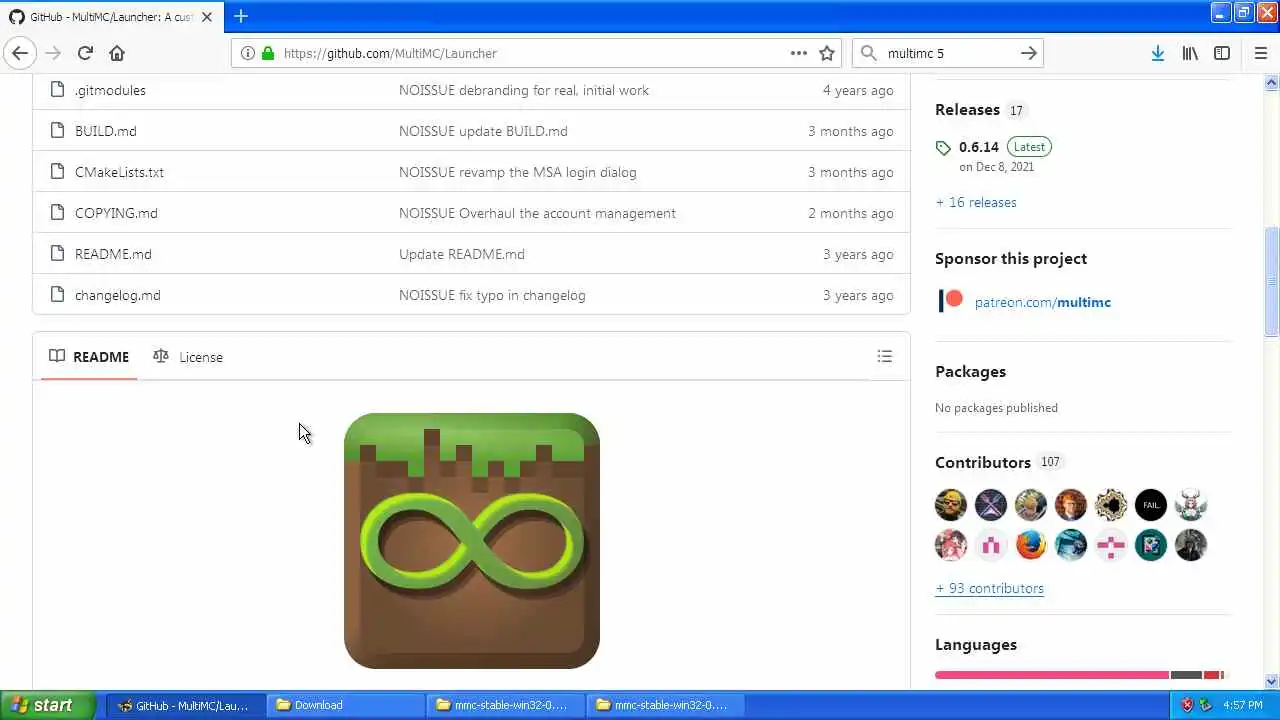
Task: Open the pink plus-sign contributor avatar
Action: click(1111, 545)
